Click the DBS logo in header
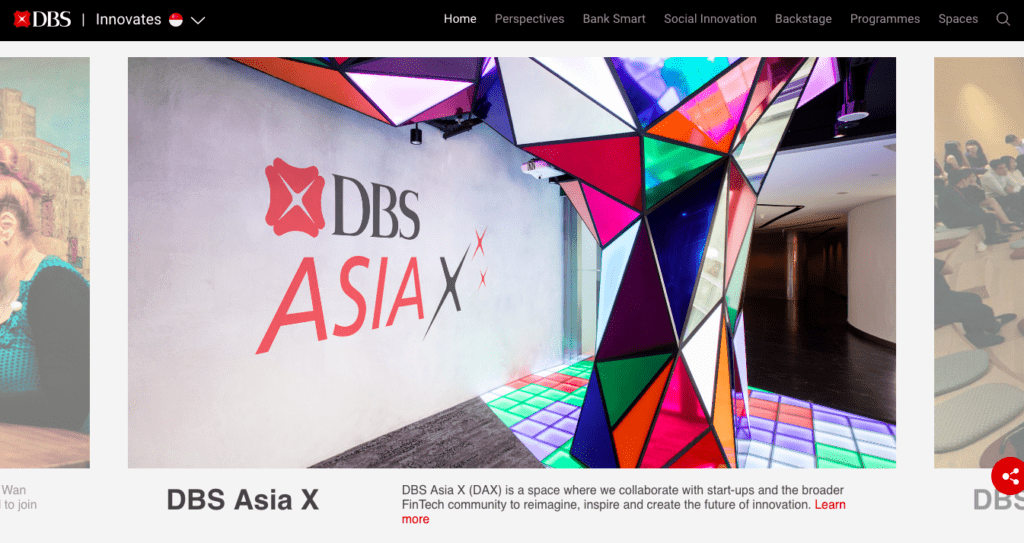The height and width of the screenshot is (543, 1024). pos(42,20)
